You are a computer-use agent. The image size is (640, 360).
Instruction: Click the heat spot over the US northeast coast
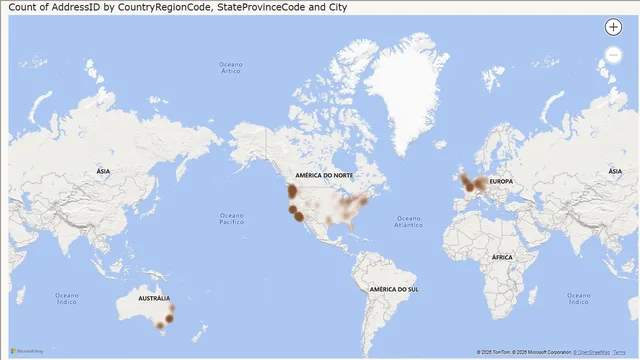coord(363,200)
